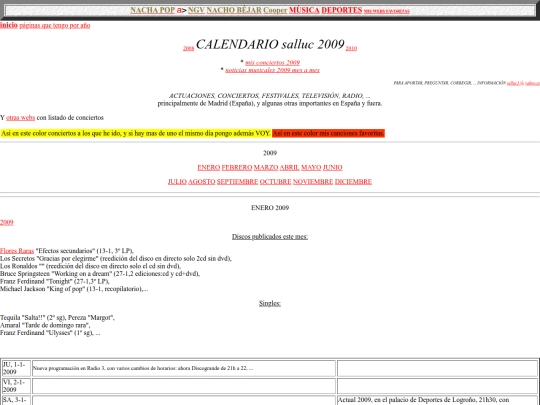Click 'Nueva programación en Radio 3' cell
Screen dimensions: 540x405
click(184, 368)
